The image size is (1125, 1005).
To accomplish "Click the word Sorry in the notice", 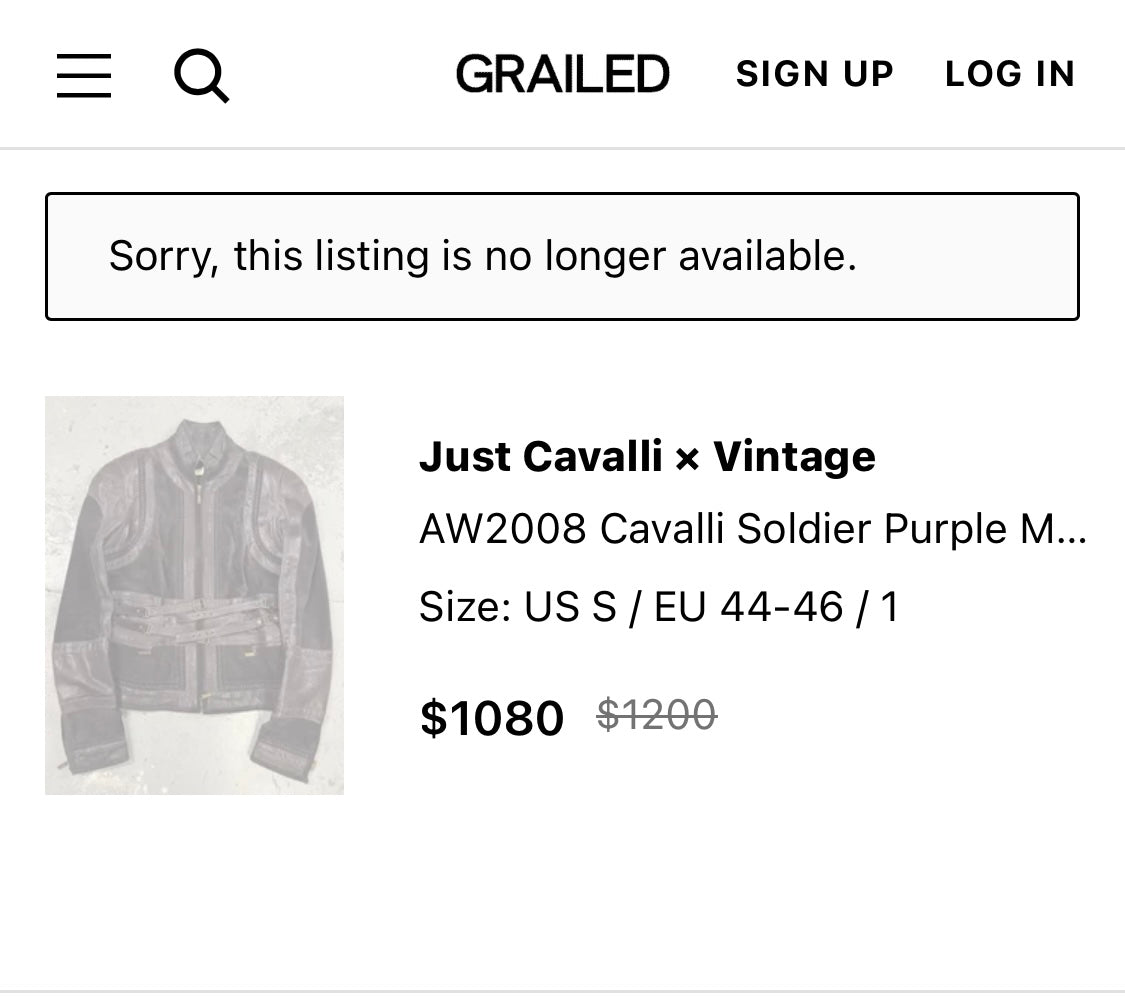I will click(163, 257).
